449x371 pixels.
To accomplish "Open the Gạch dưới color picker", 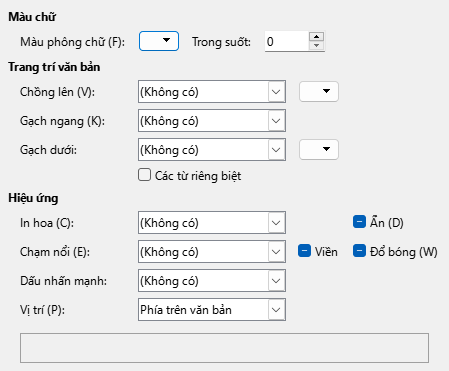I will pos(319,149).
